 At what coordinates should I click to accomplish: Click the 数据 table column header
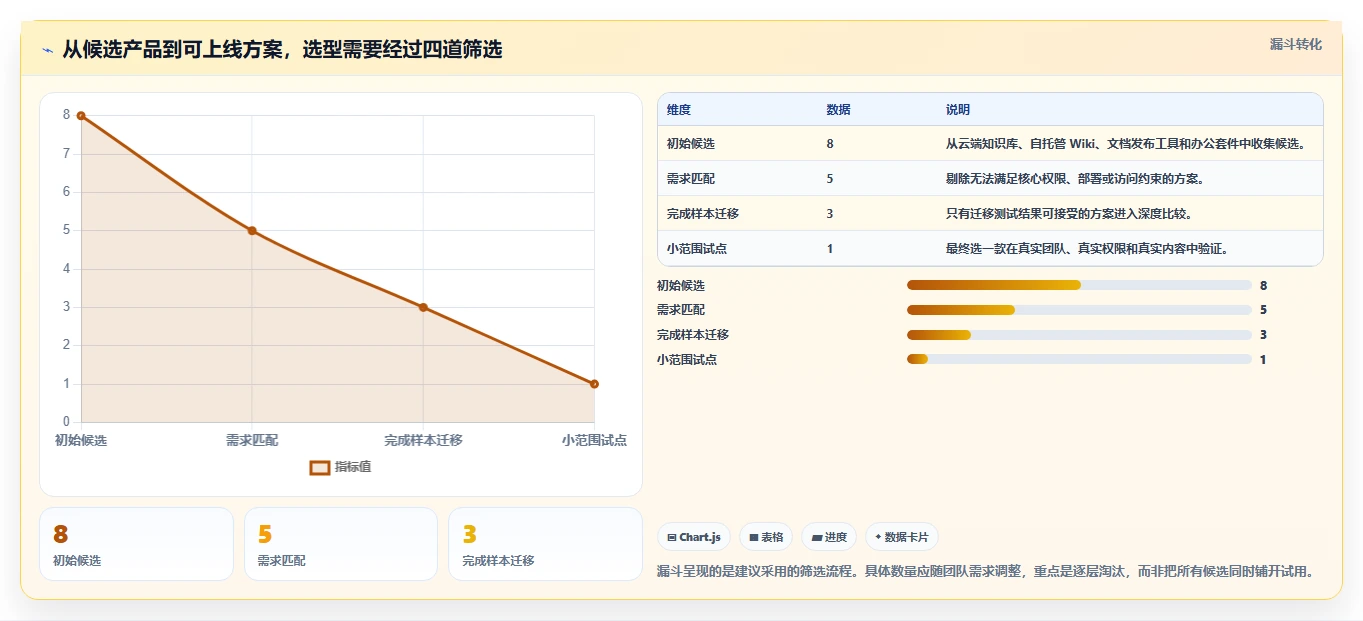(839, 110)
